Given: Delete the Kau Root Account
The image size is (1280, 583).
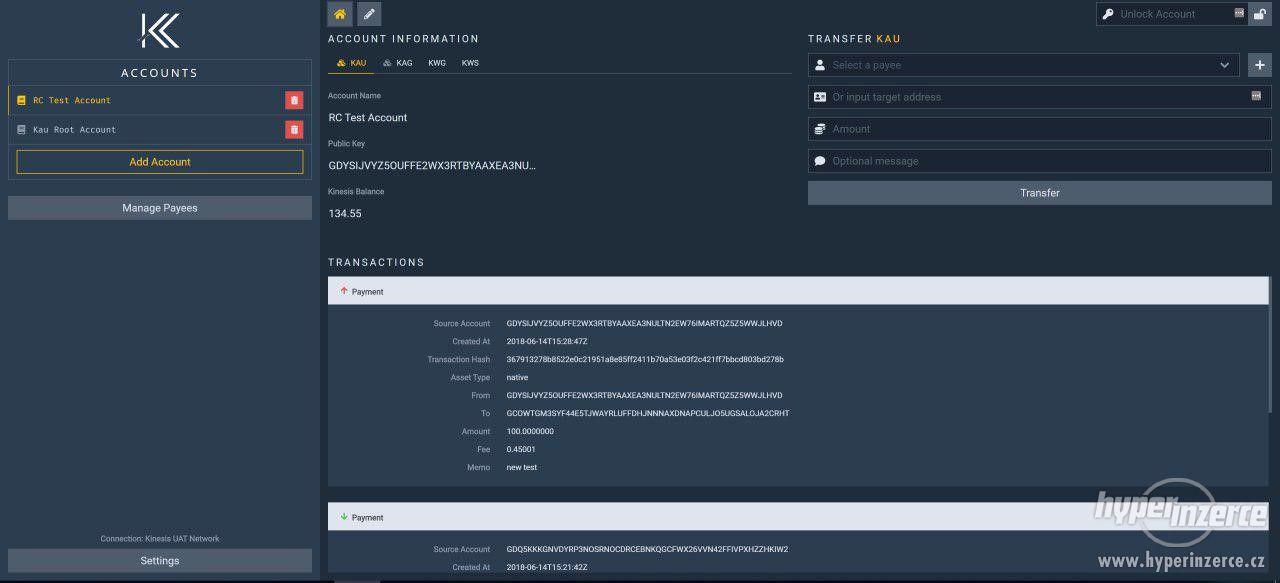Looking at the screenshot, I should pos(294,129).
